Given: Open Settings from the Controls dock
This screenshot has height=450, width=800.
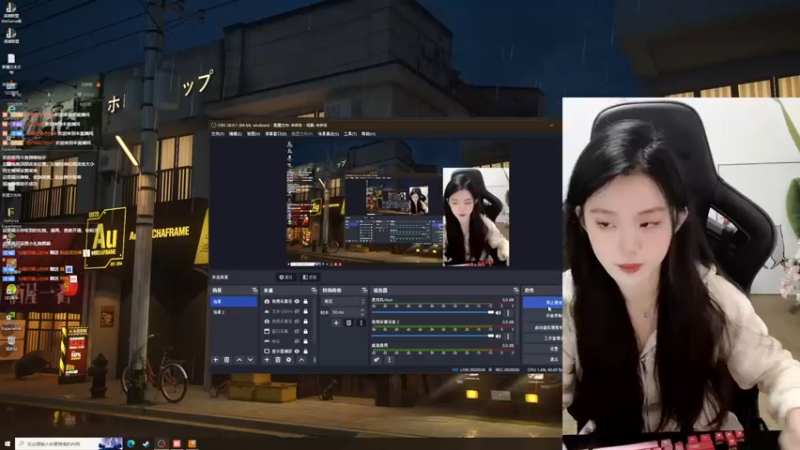Looking at the screenshot, I should click(x=542, y=348).
